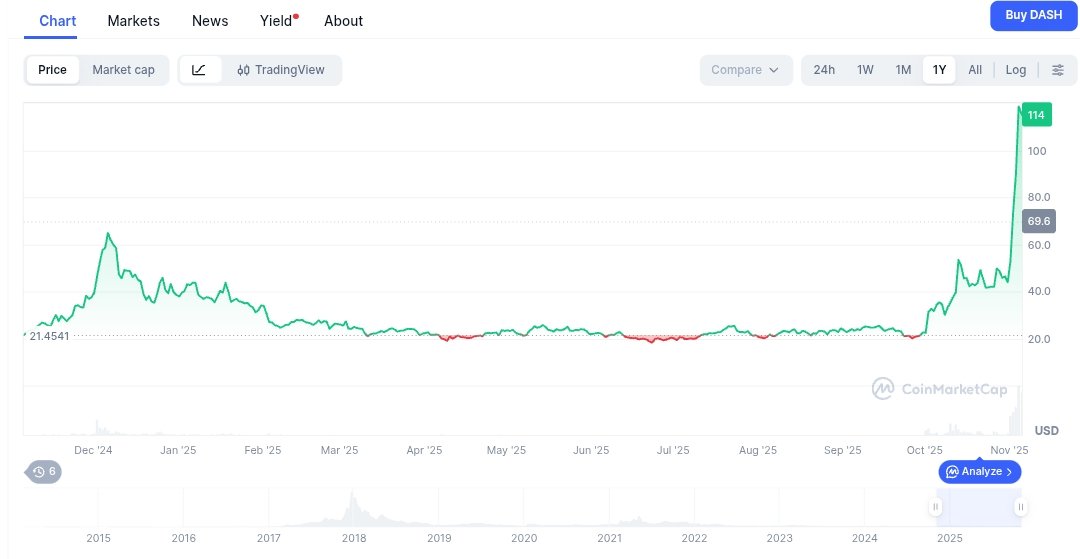
Task: Toggle the Log scale option
Action: tap(1015, 70)
